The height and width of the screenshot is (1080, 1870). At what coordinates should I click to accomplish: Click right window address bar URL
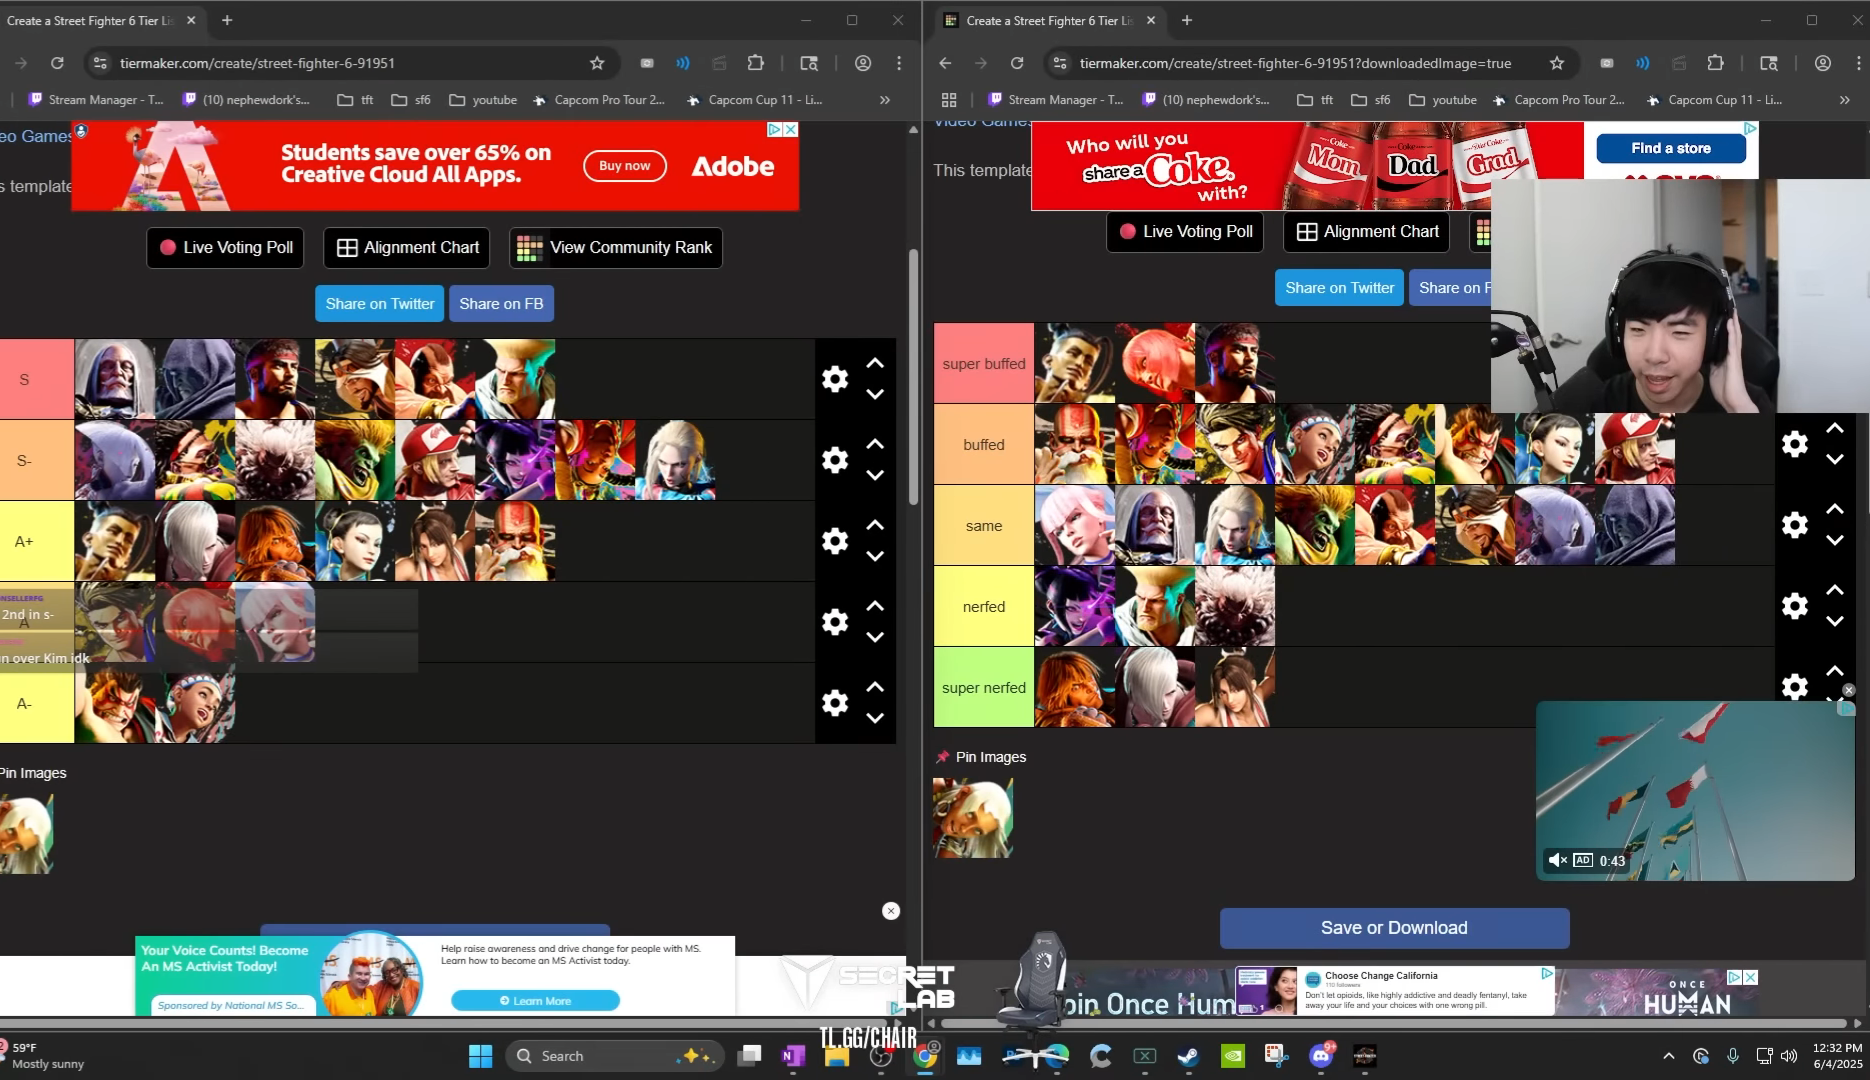pos(1295,63)
